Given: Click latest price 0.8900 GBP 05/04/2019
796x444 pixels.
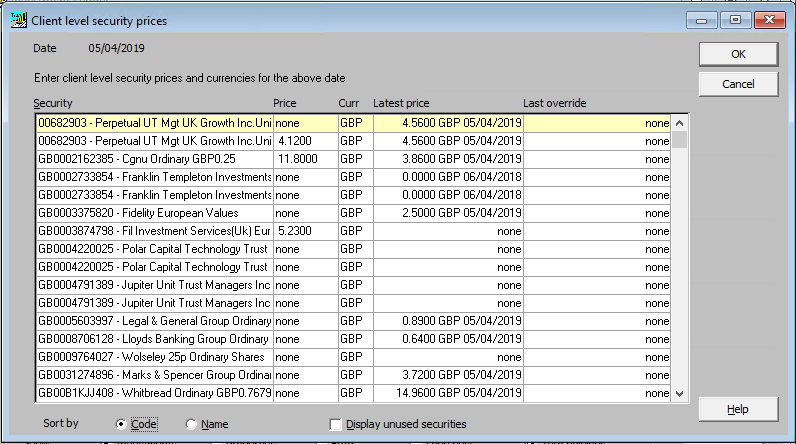Looking at the screenshot, I should [x=448, y=321].
